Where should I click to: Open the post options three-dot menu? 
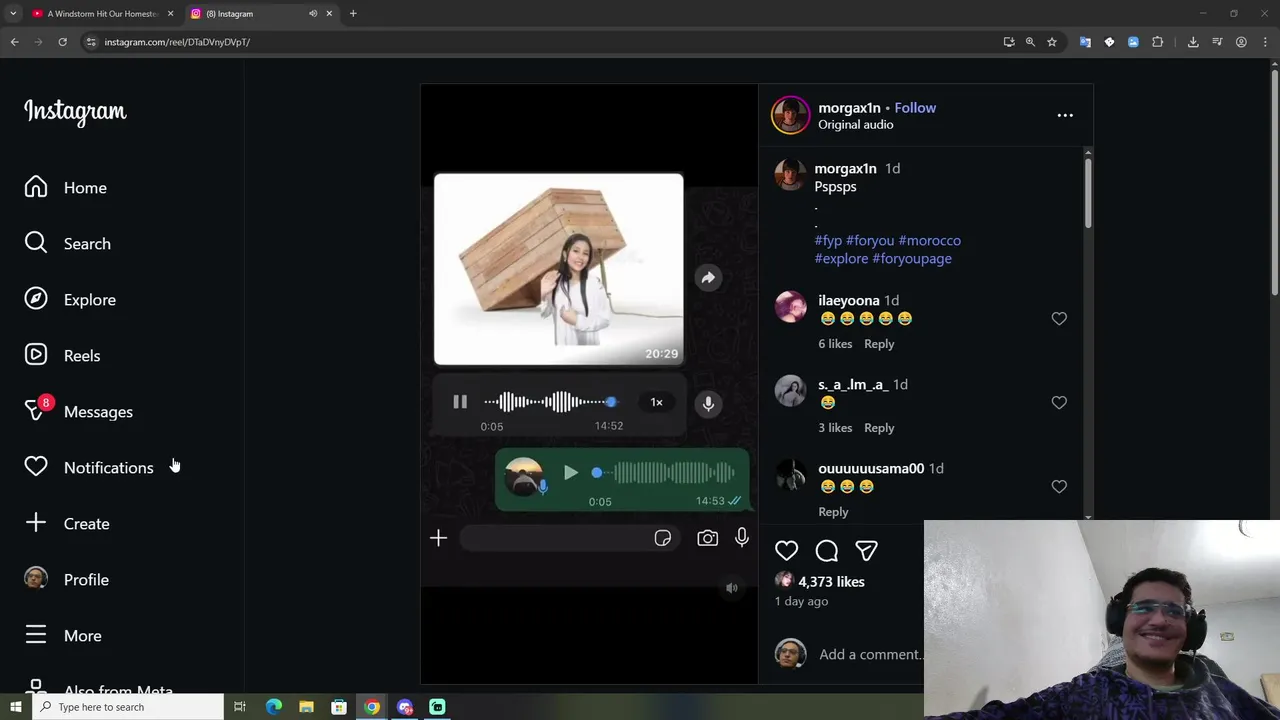(x=1065, y=115)
